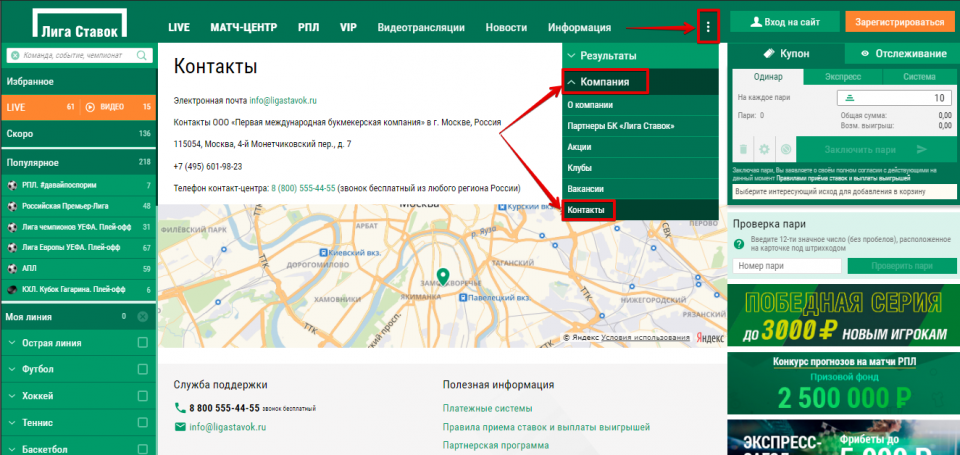Click the Зарегистрироваться button

pos(894,21)
